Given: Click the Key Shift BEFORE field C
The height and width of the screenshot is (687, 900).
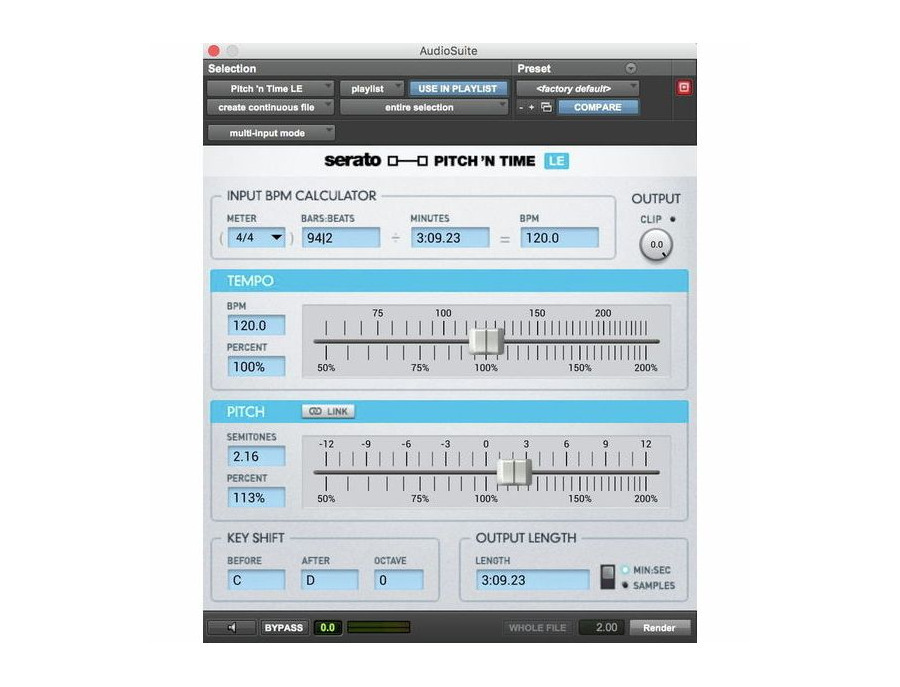Looking at the screenshot, I should (x=257, y=580).
